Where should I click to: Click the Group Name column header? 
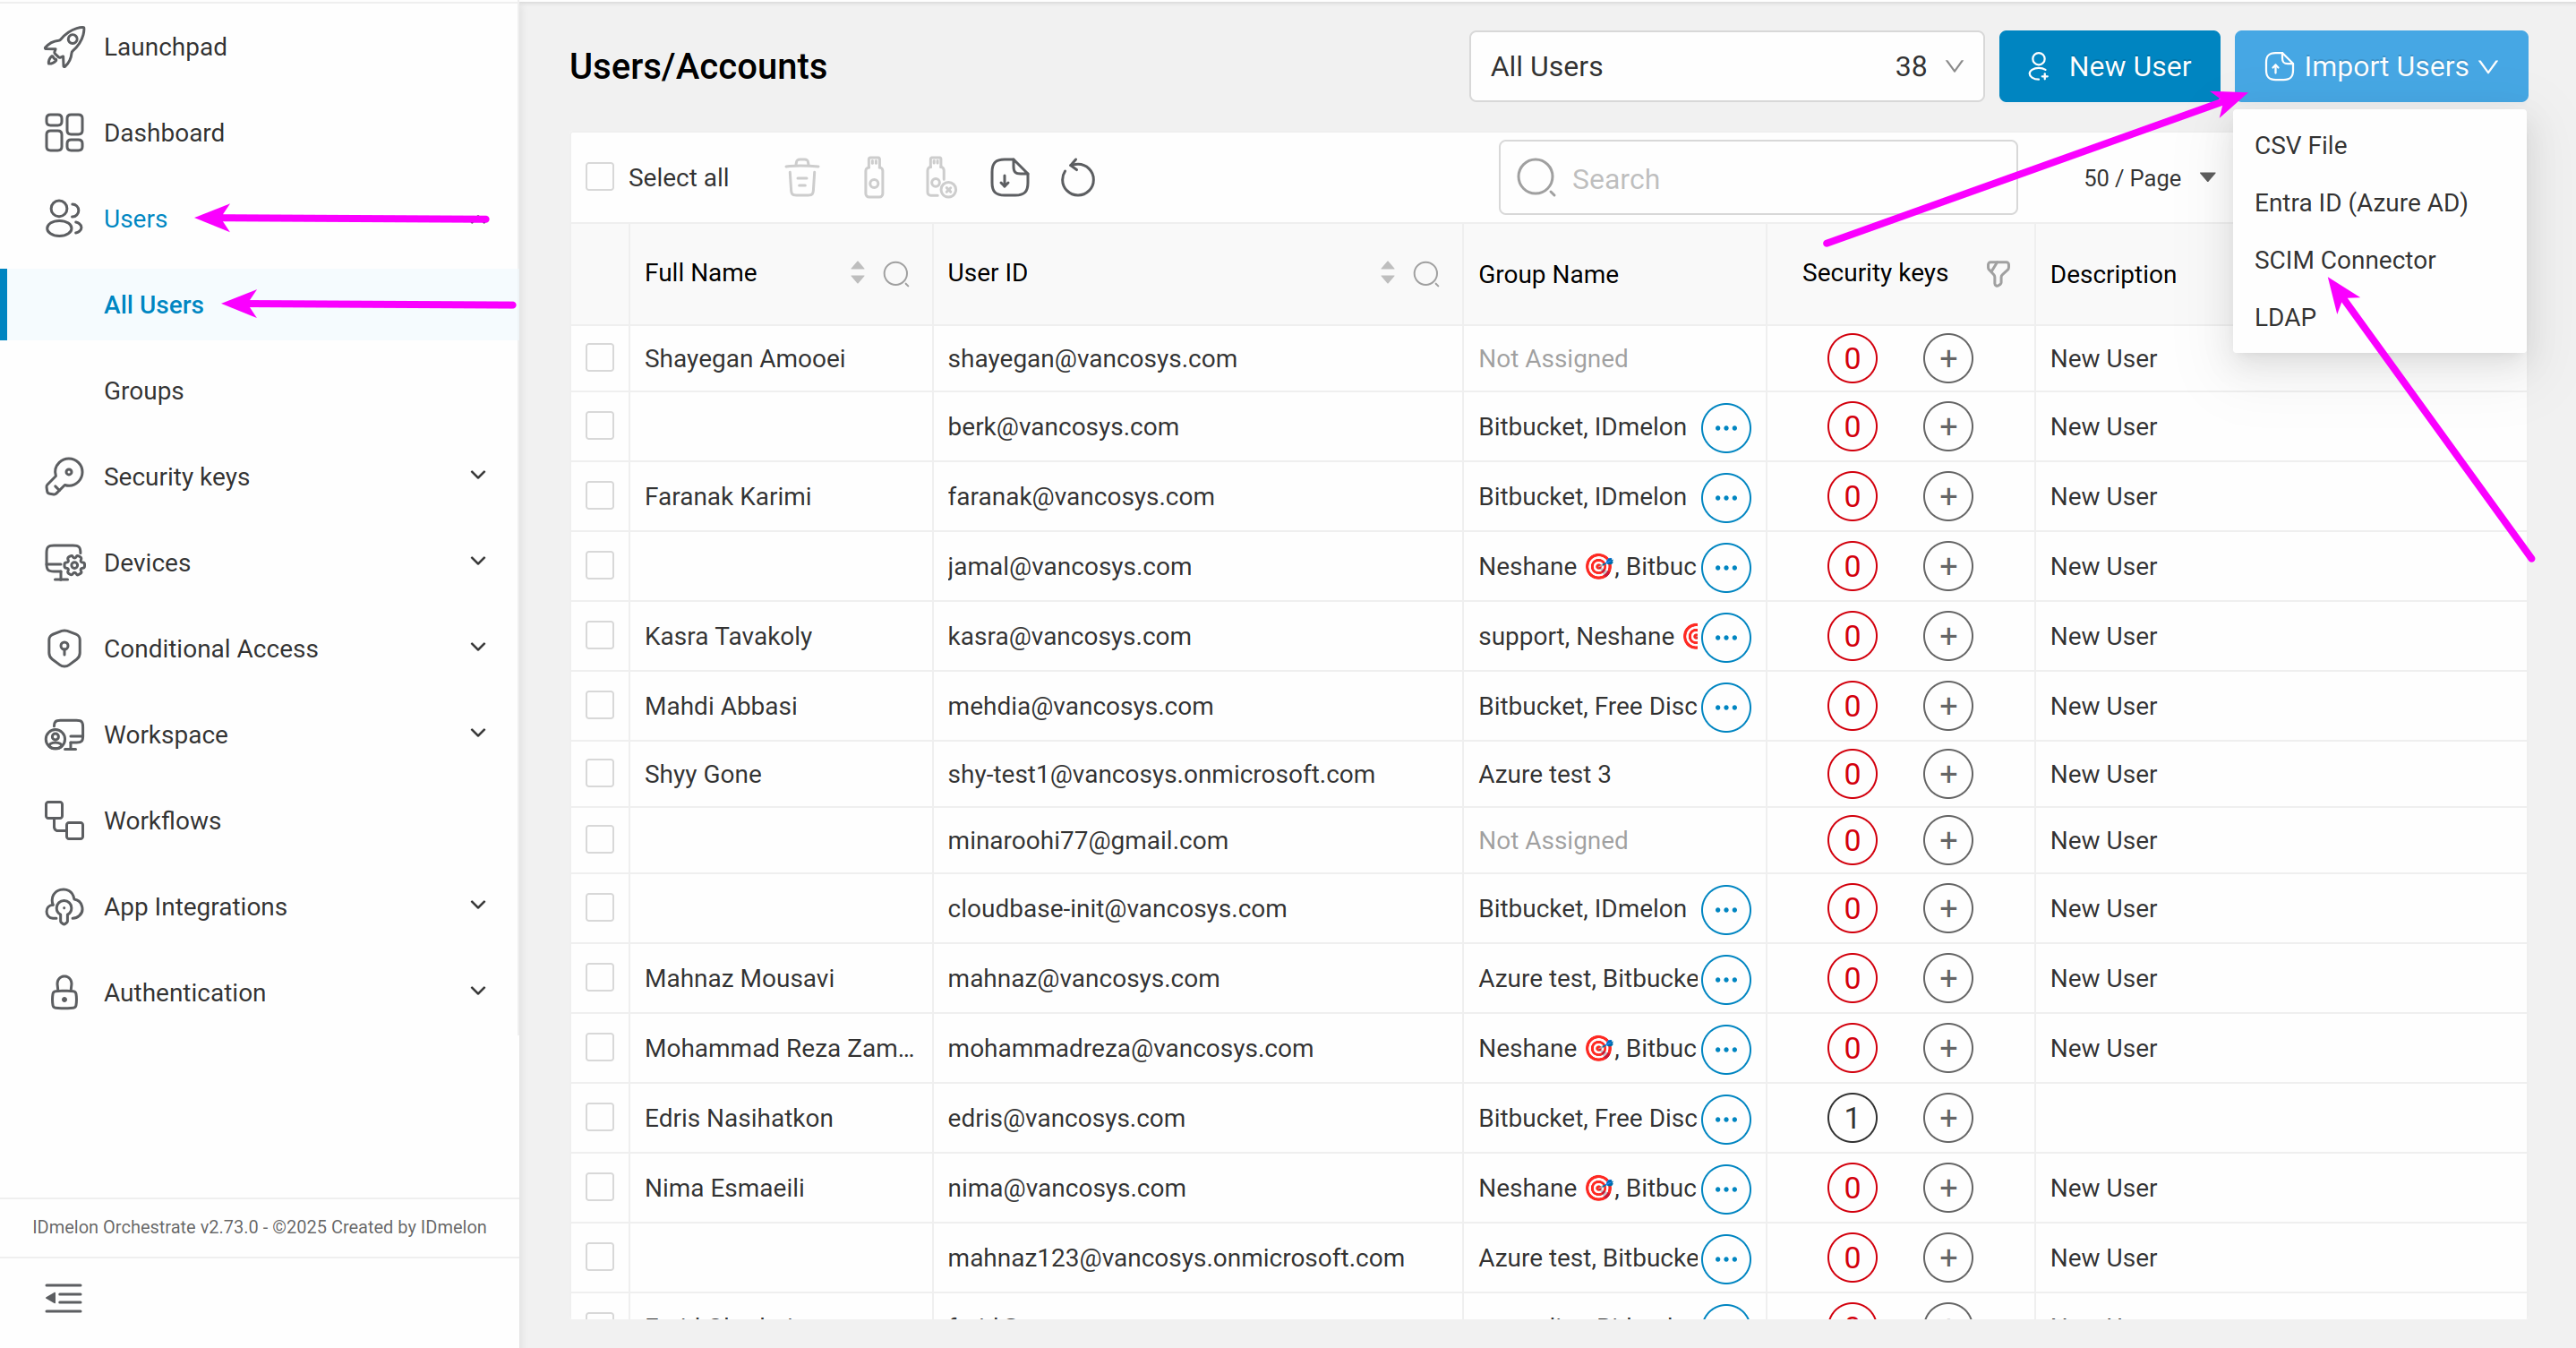click(x=1548, y=274)
